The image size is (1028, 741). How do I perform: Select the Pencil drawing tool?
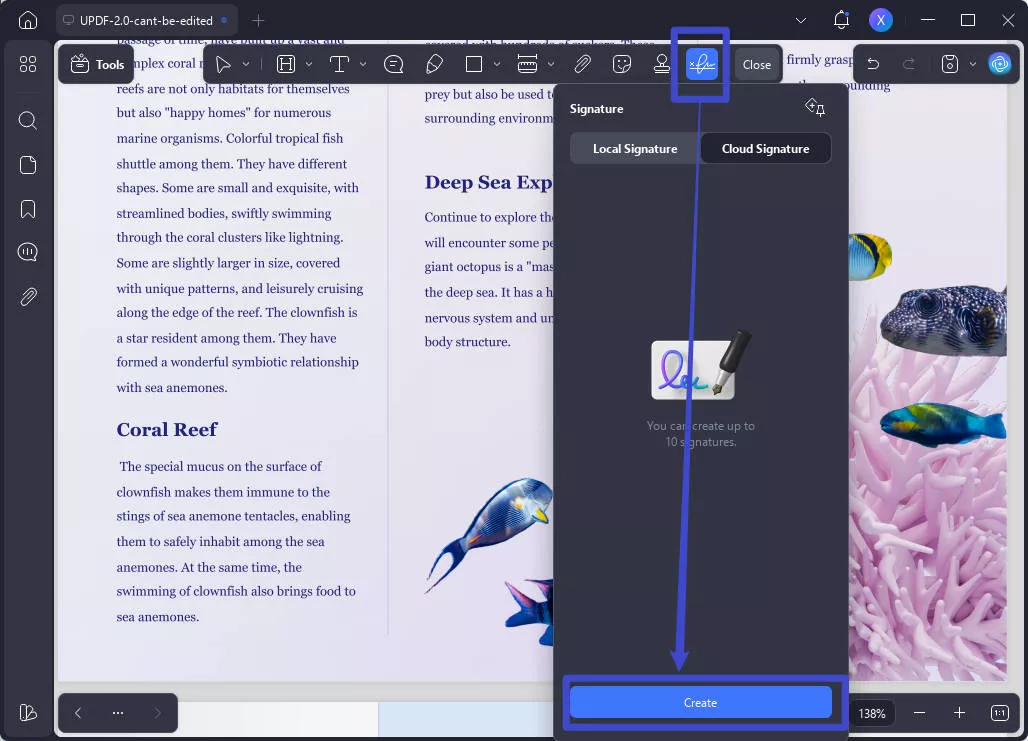tap(434, 64)
